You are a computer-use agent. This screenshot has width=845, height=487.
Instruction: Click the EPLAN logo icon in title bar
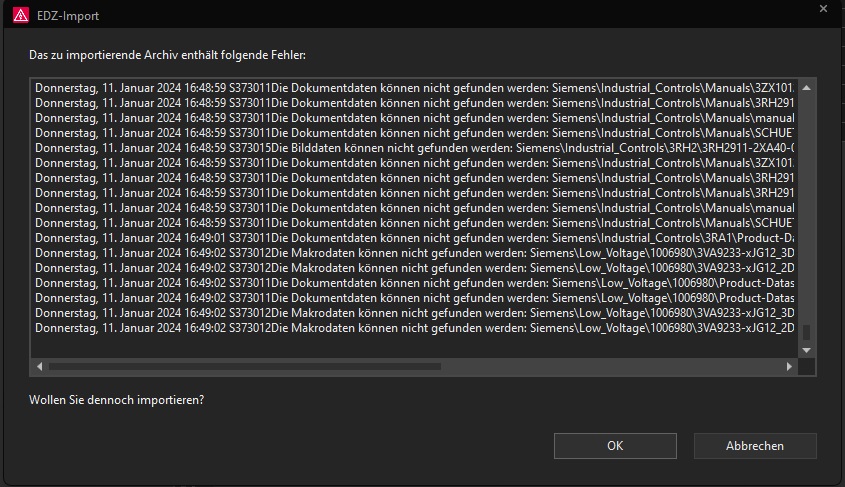20,16
